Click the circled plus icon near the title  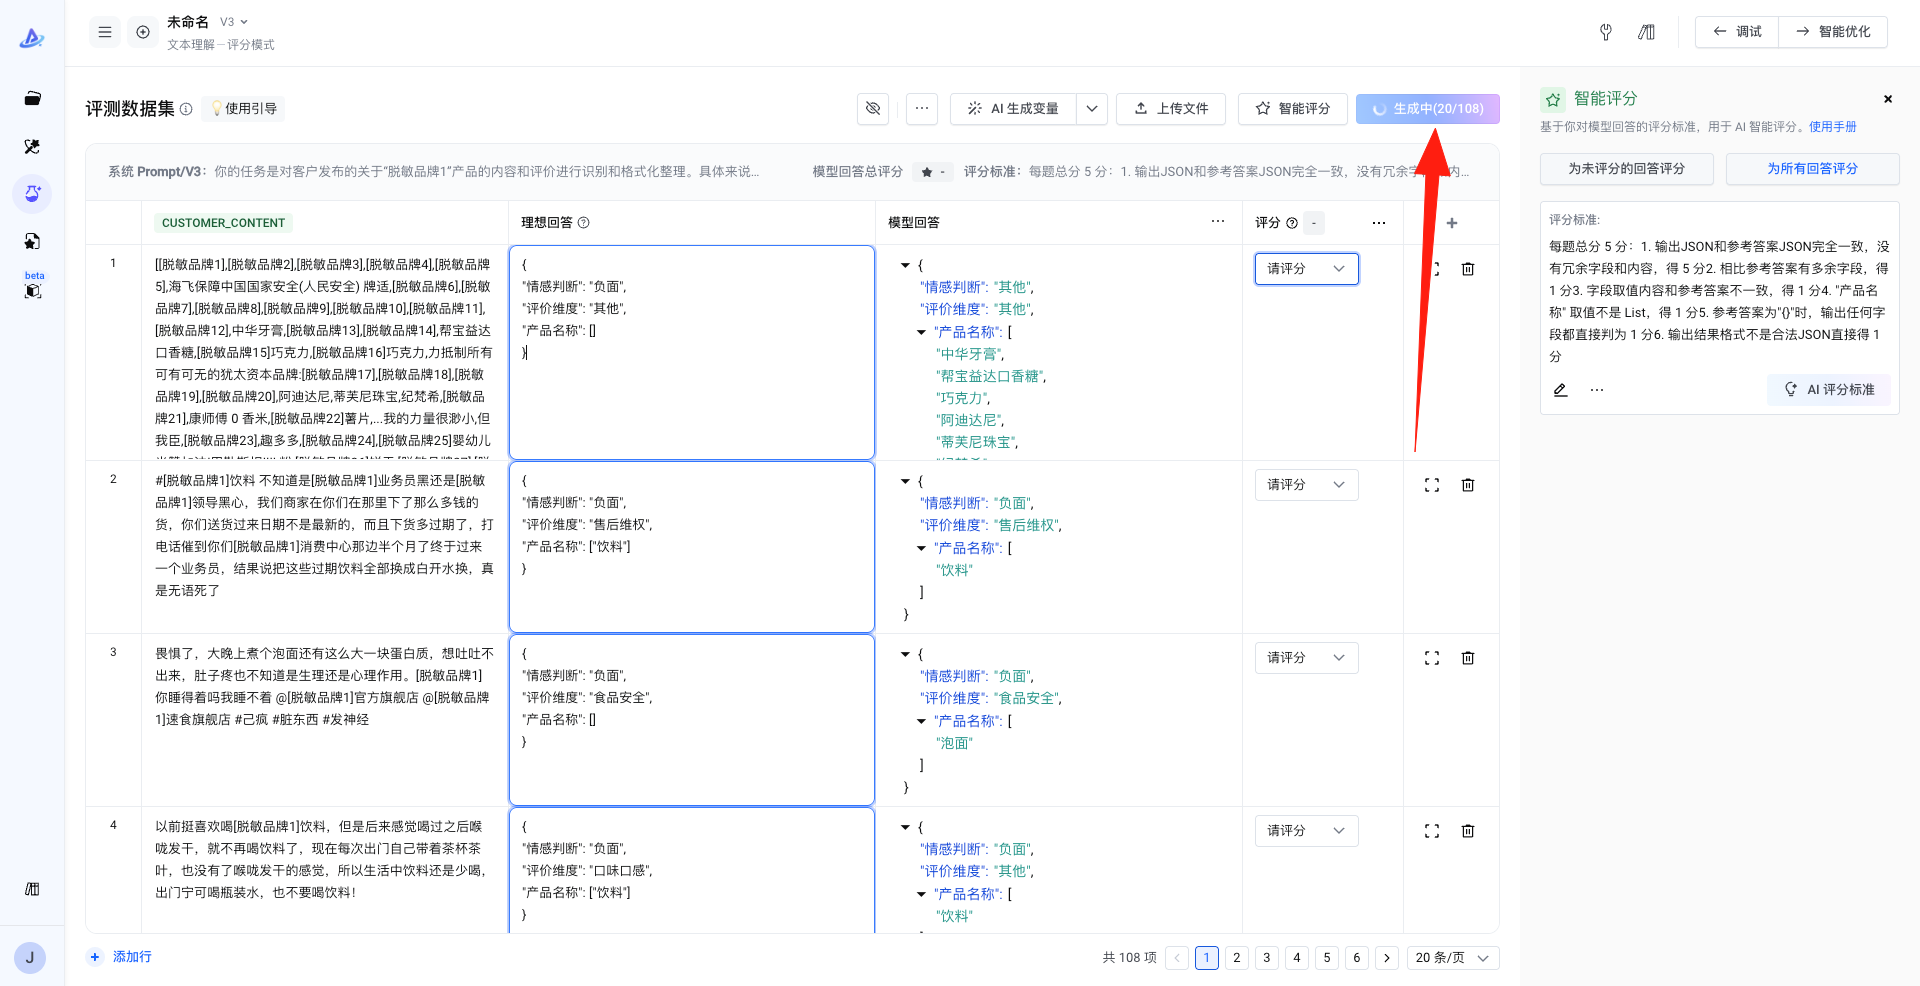(x=143, y=32)
